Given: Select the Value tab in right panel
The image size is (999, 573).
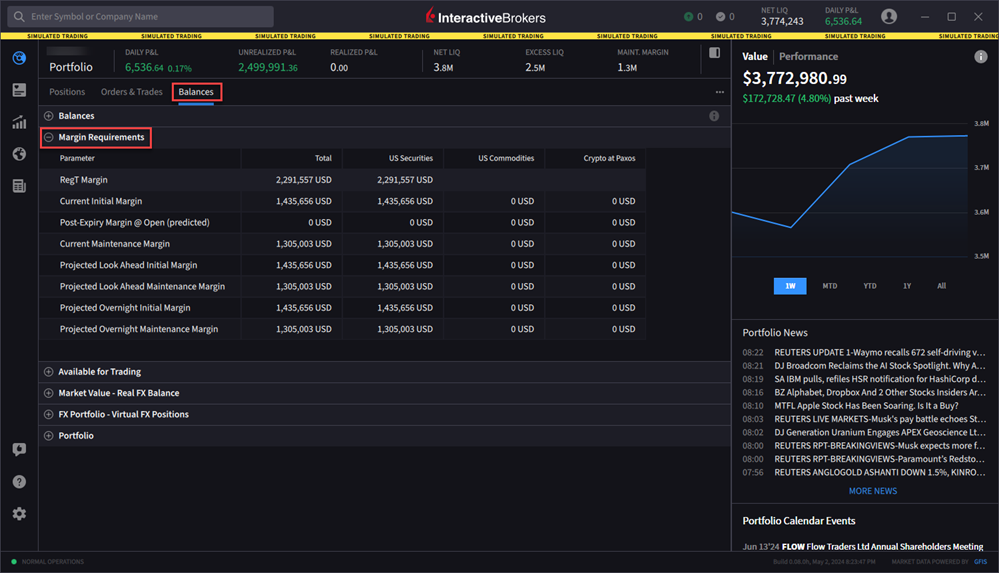Looking at the screenshot, I should 755,57.
